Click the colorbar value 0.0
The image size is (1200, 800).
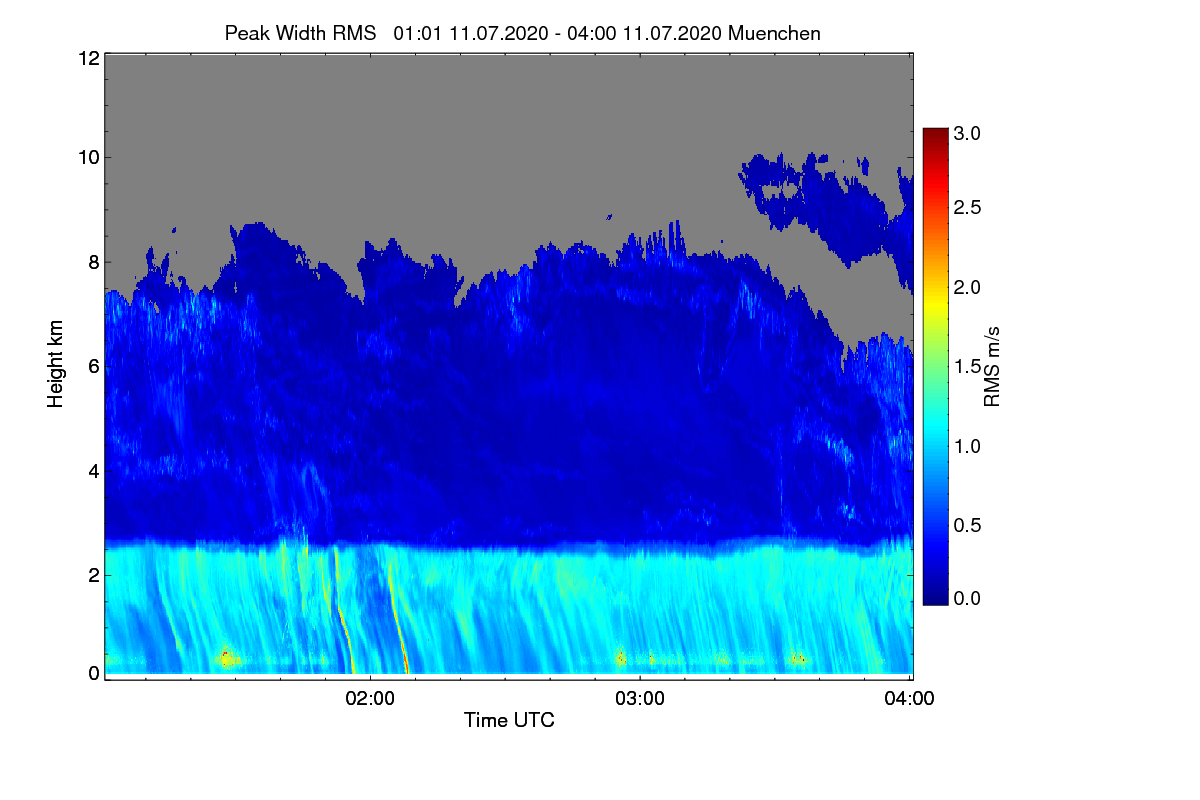click(x=967, y=598)
